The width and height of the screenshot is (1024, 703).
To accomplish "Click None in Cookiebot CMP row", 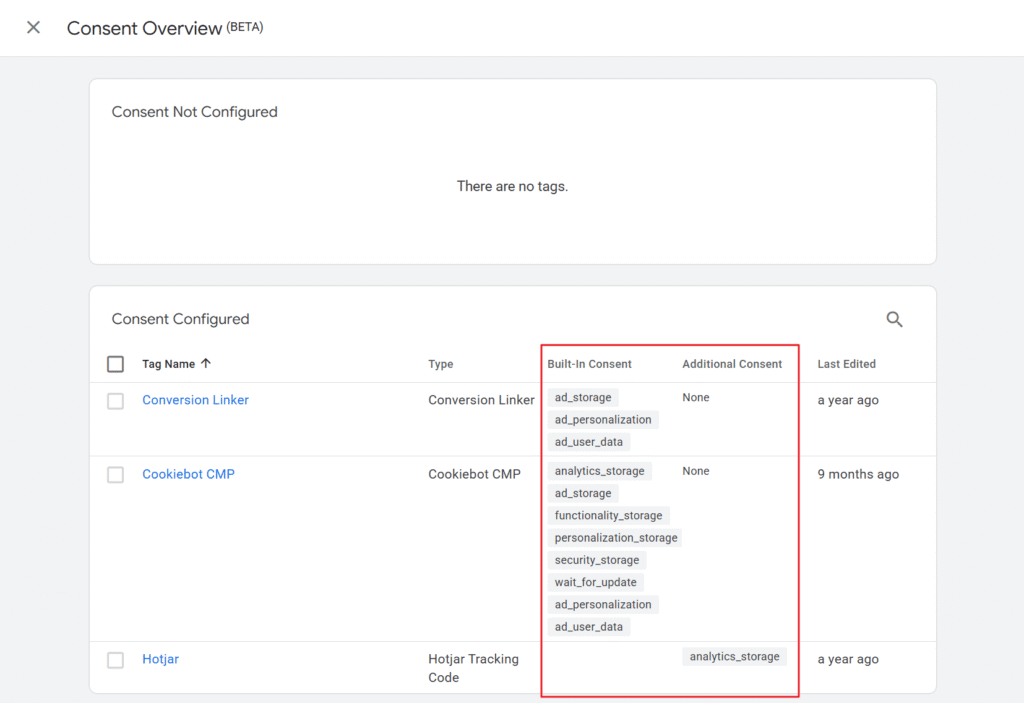I will pos(696,471).
